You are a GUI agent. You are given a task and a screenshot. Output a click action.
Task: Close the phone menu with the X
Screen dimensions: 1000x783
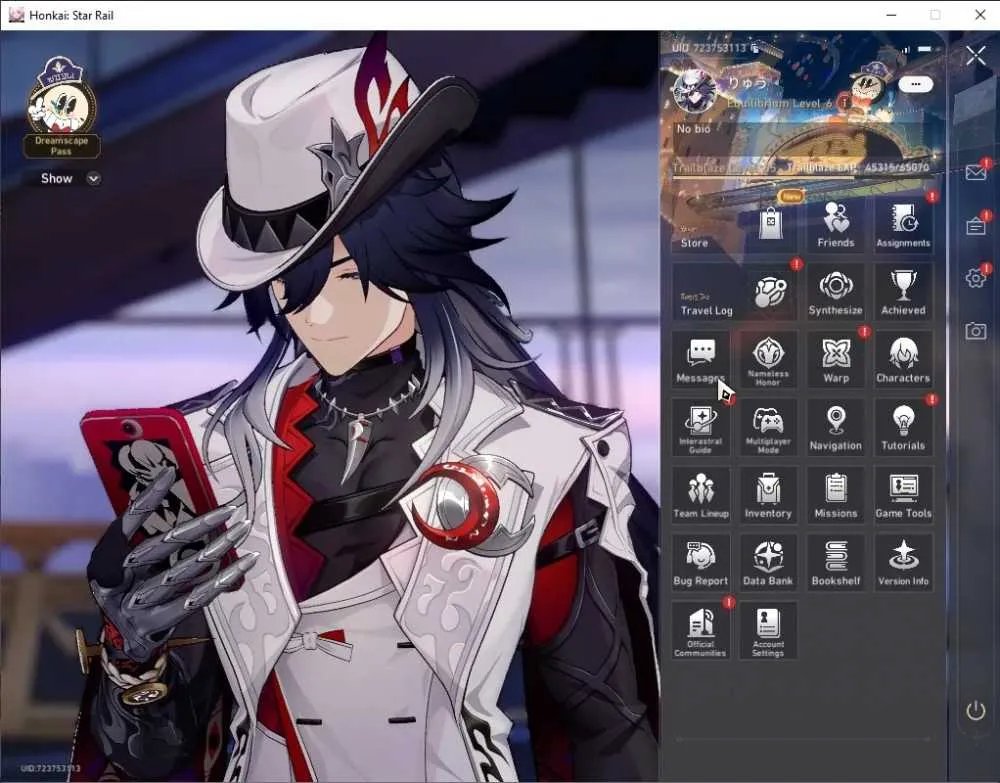tap(976, 56)
